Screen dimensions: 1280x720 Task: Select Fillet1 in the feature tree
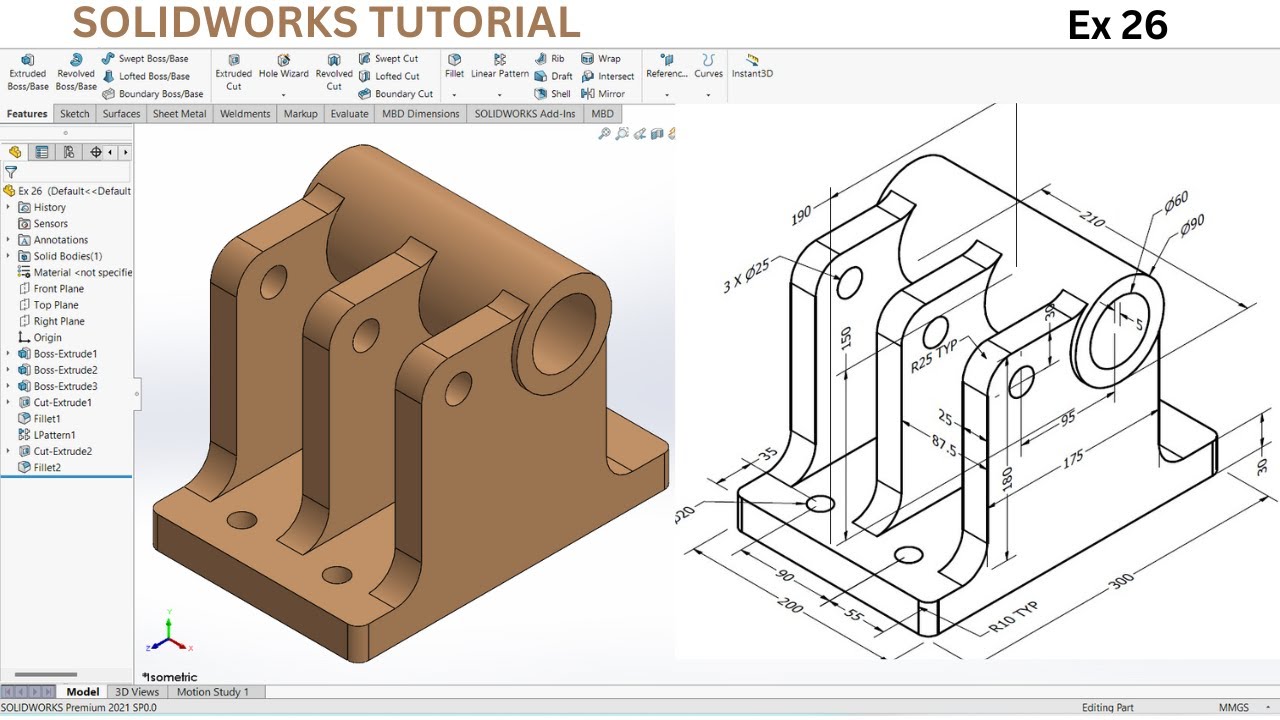(x=39, y=419)
